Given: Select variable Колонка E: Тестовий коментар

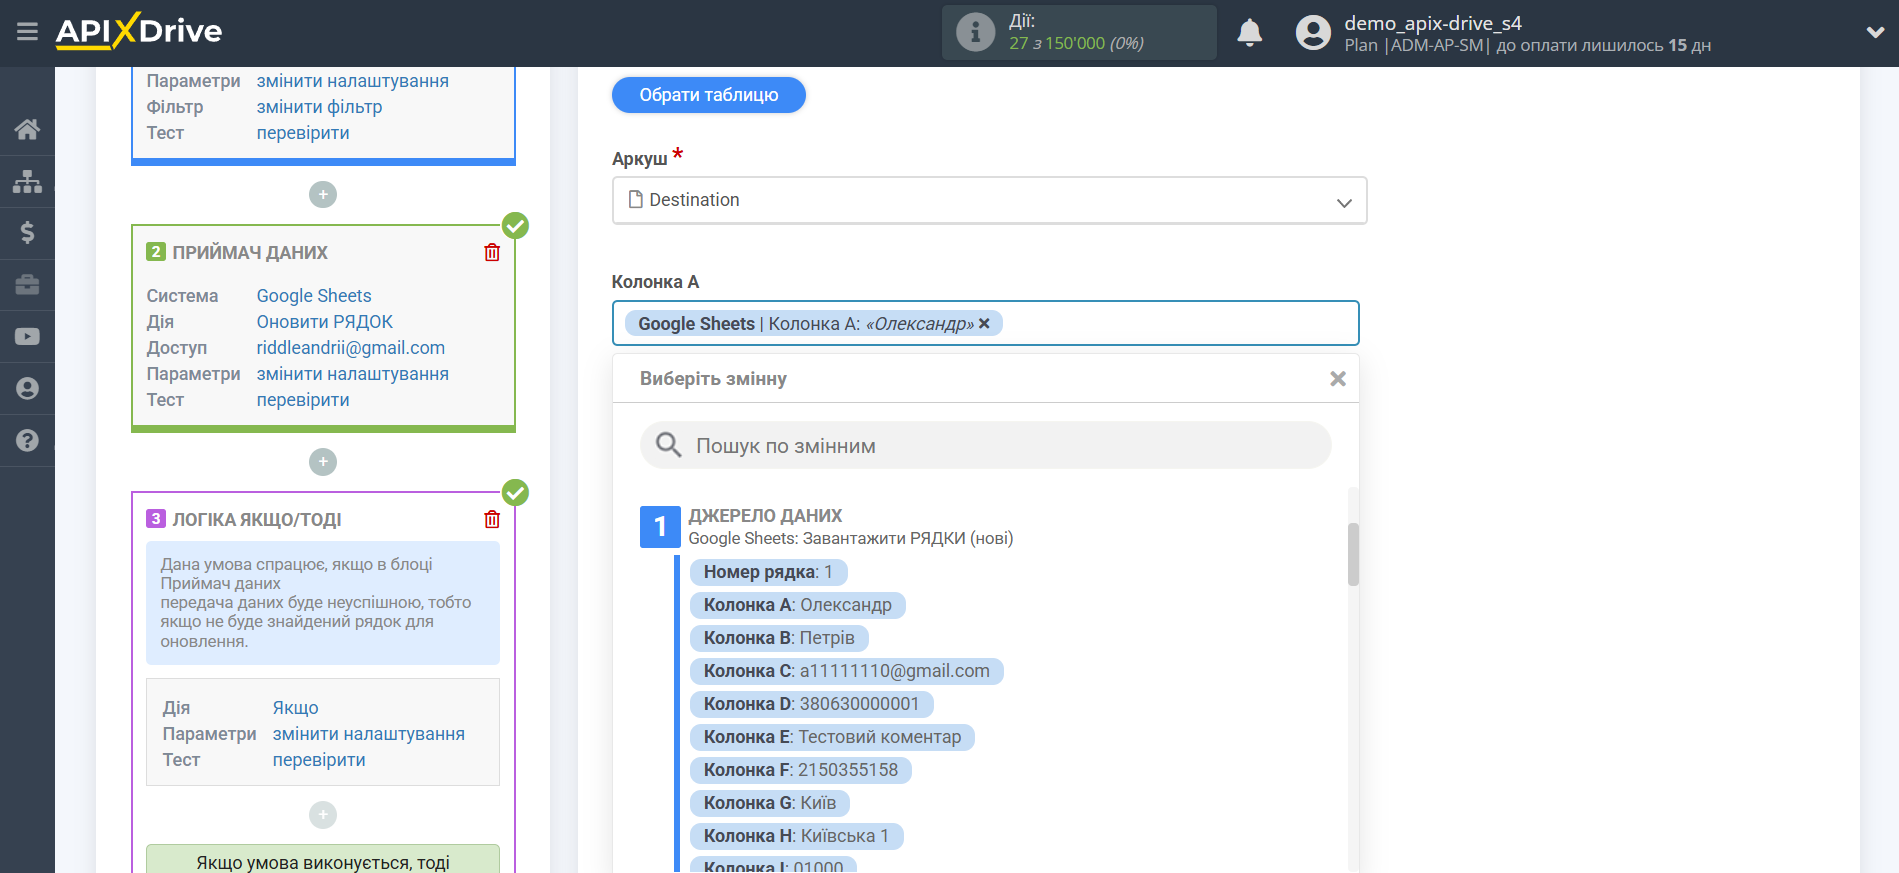Looking at the screenshot, I should tap(832, 737).
